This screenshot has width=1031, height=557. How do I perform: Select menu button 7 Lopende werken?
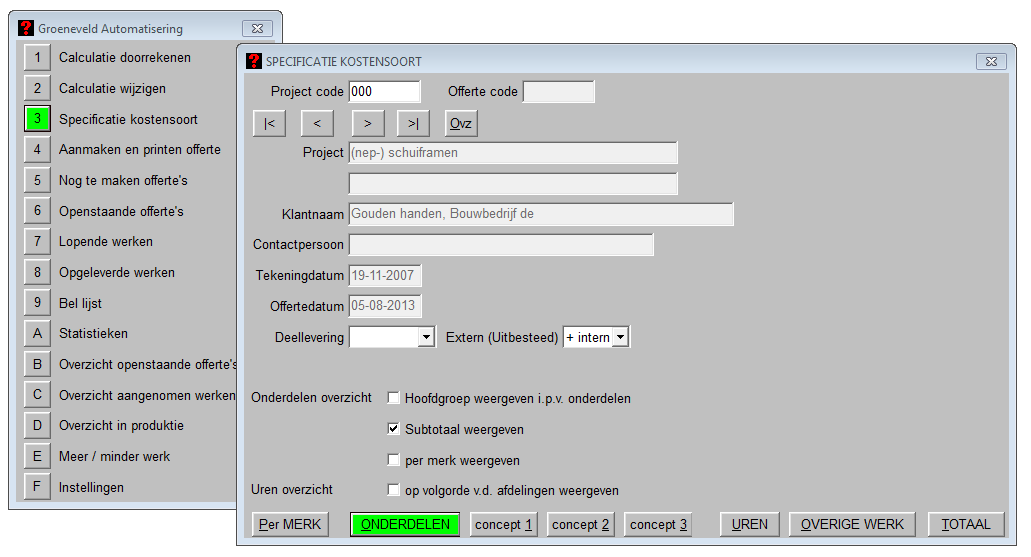tap(37, 242)
